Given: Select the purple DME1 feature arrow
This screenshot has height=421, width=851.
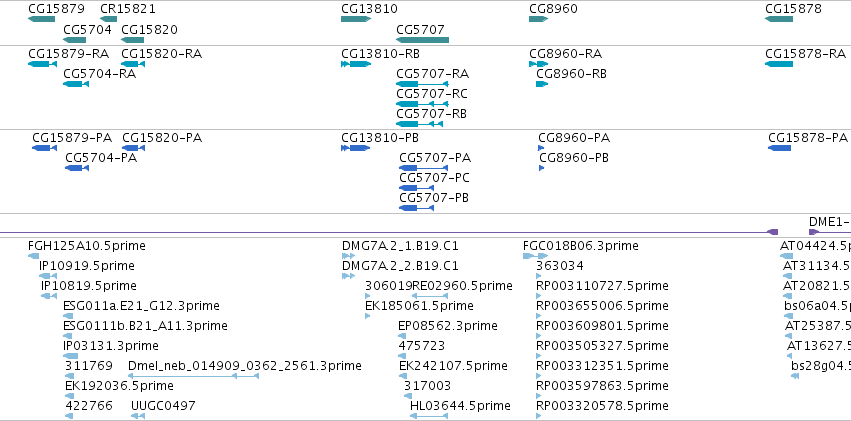Looking at the screenshot, I should pyautogui.click(x=814, y=232).
